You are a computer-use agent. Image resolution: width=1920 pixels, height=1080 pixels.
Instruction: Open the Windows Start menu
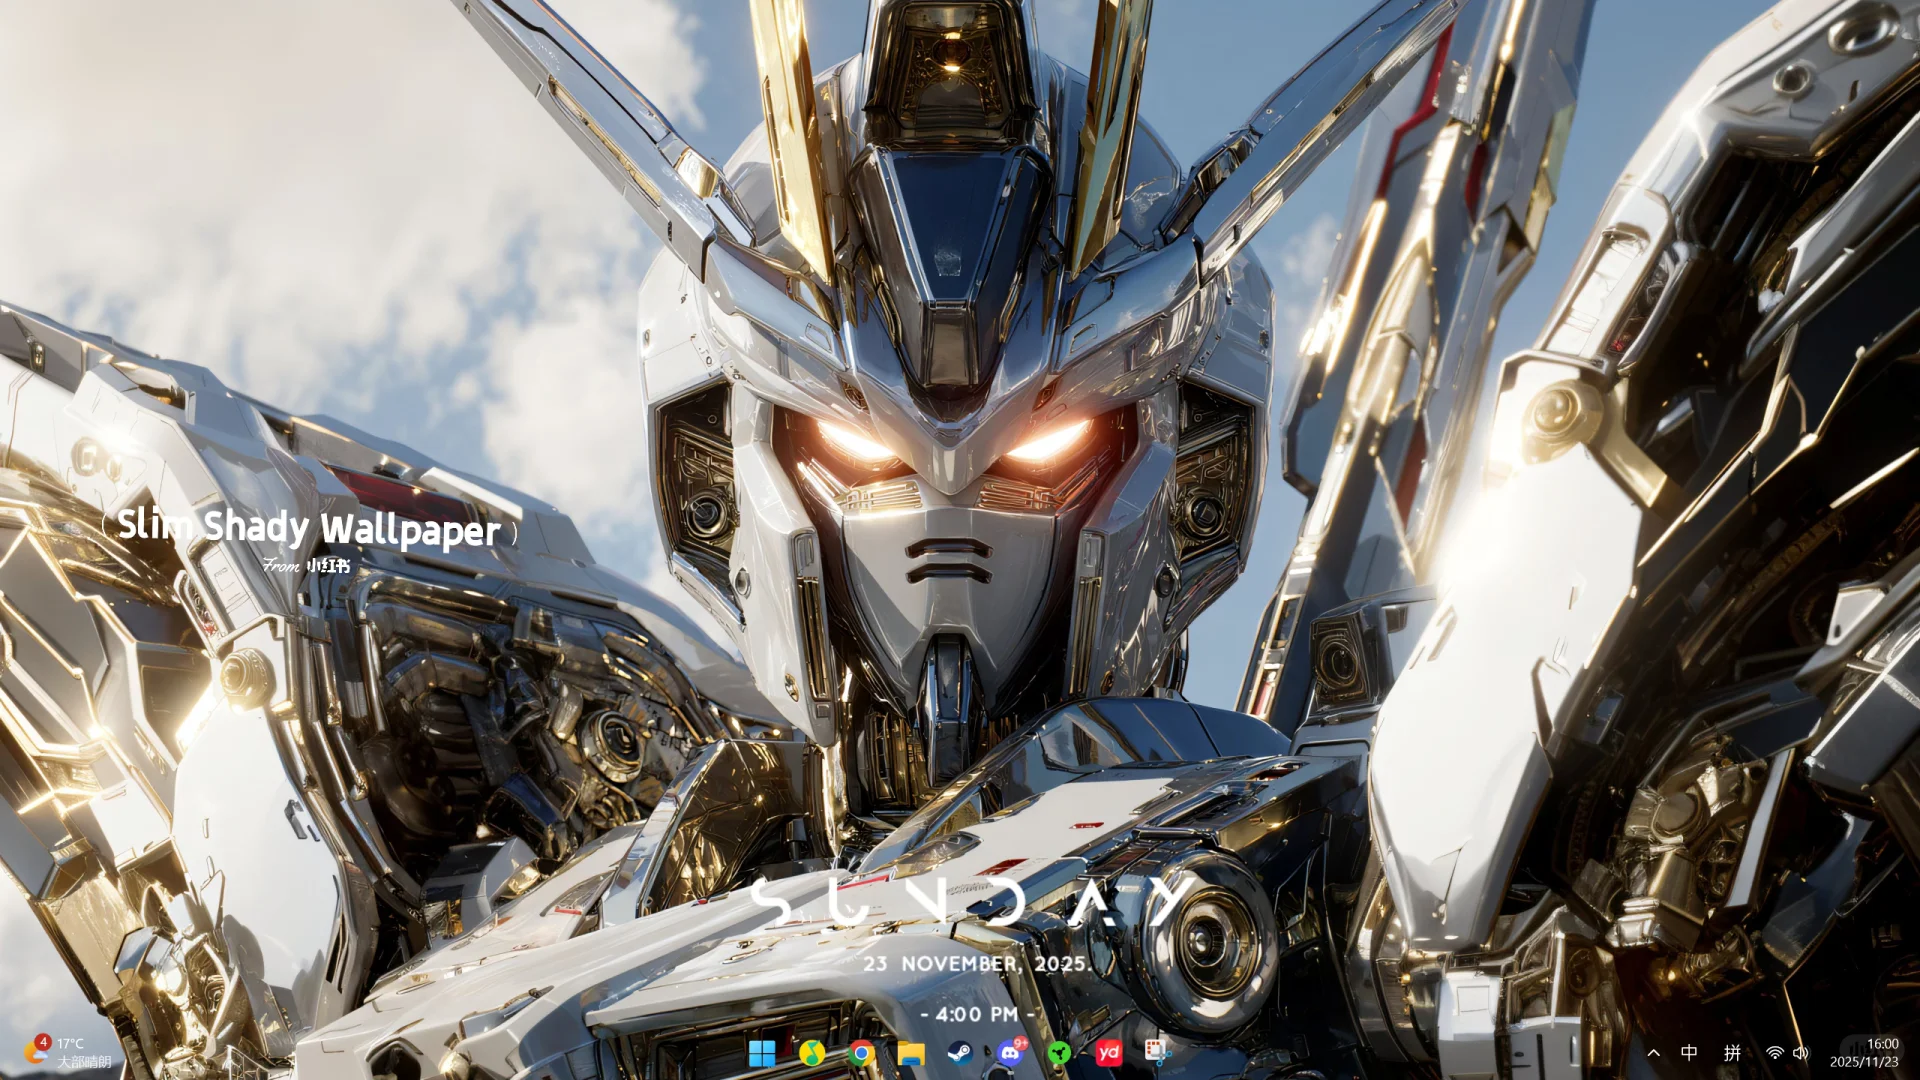762,1053
